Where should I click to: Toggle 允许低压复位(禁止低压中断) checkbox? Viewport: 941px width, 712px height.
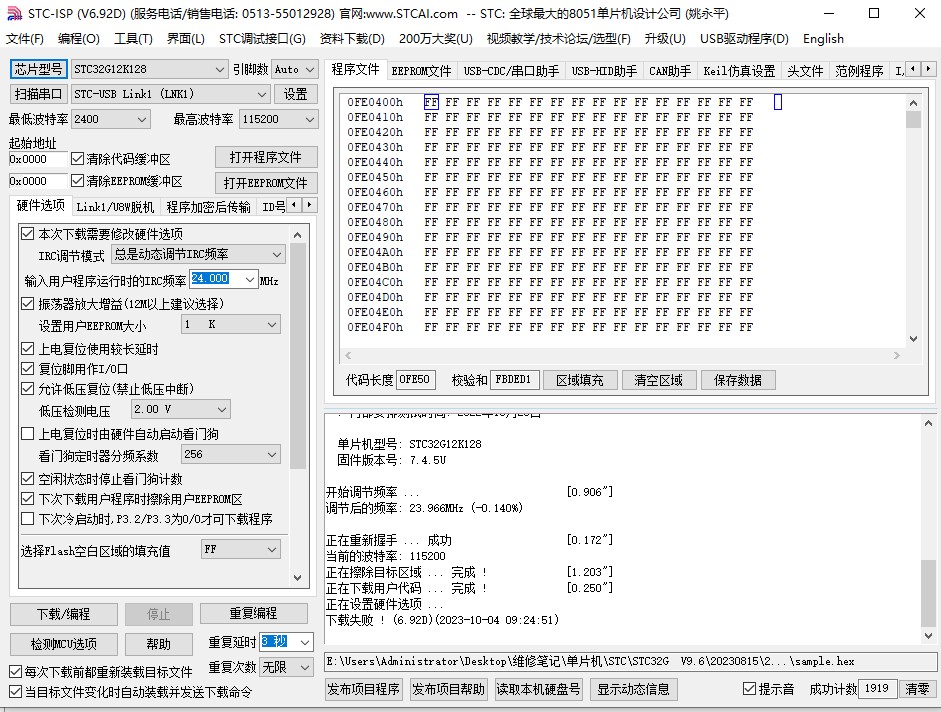tap(28, 388)
